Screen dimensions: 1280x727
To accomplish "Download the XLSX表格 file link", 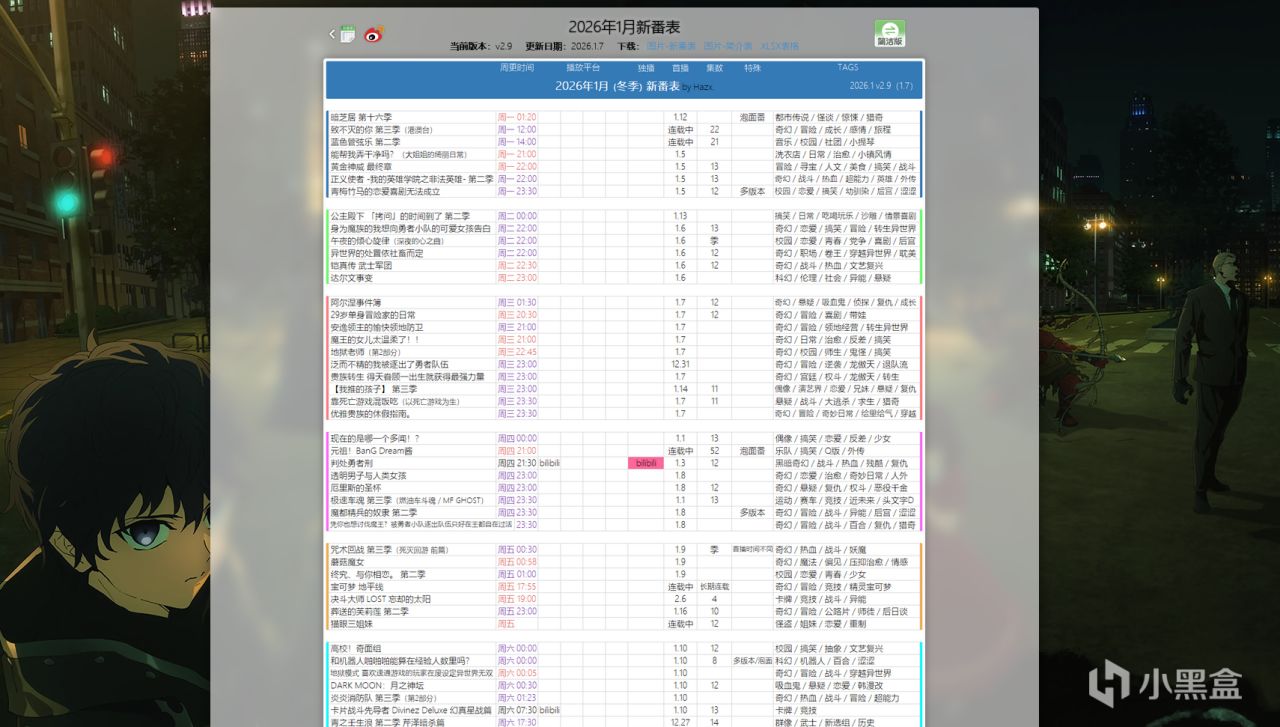I will point(780,46).
